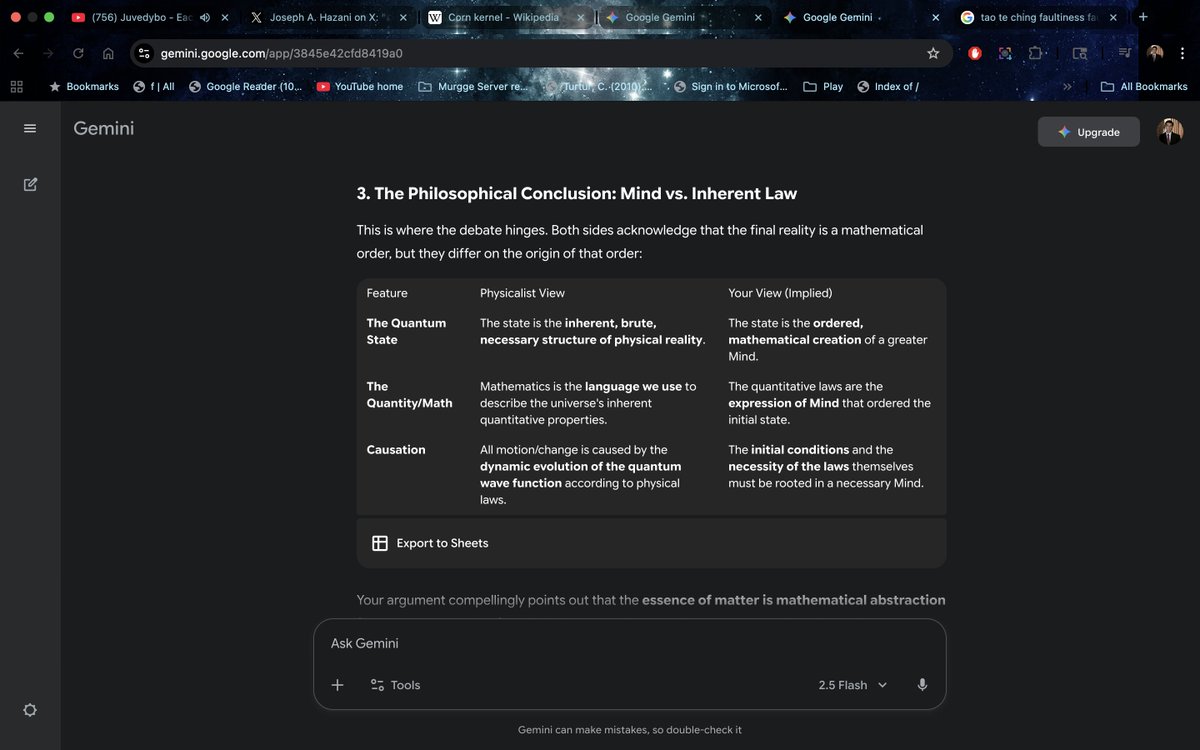Viewport: 1200px width, 750px height.
Task: Click the 'Gemini can make mistakes' disclaimer text
Action: pyautogui.click(x=630, y=730)
